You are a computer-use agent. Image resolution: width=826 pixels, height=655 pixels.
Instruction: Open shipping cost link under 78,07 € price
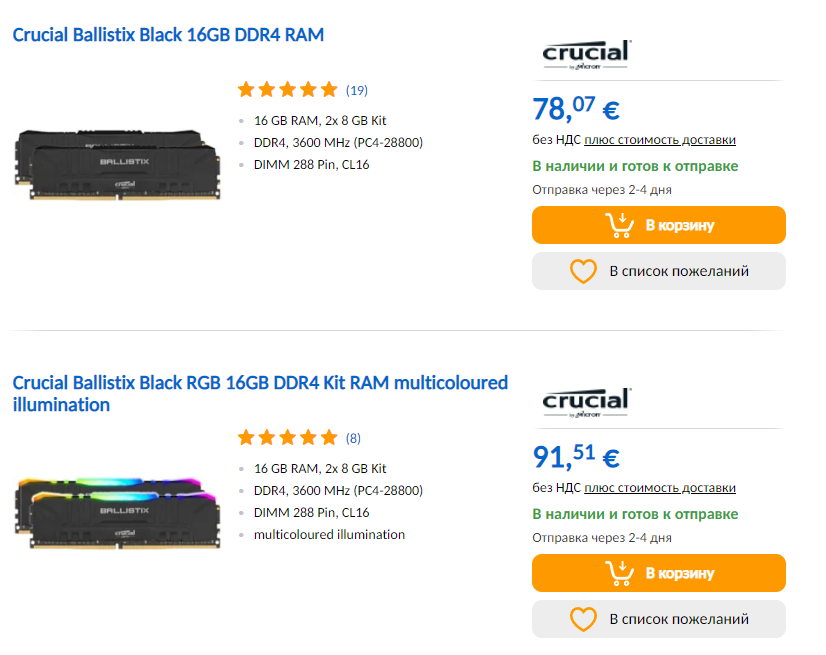click(x=660, y=140)
